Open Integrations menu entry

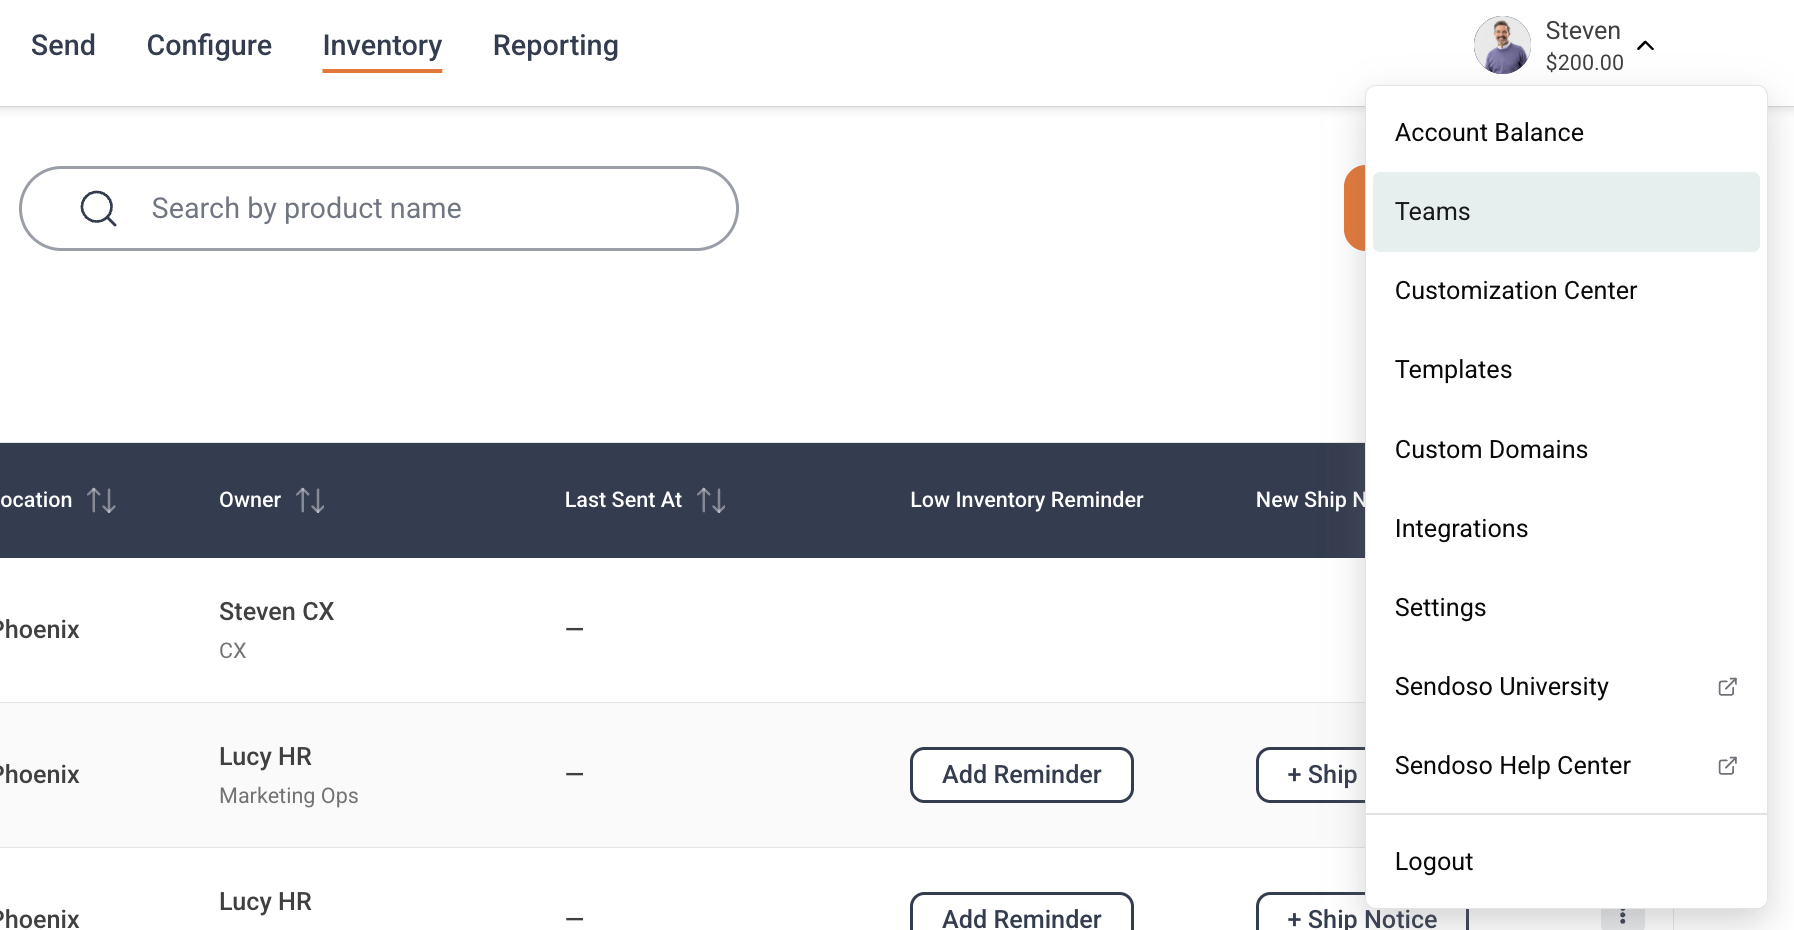(x=1566, y=528)
